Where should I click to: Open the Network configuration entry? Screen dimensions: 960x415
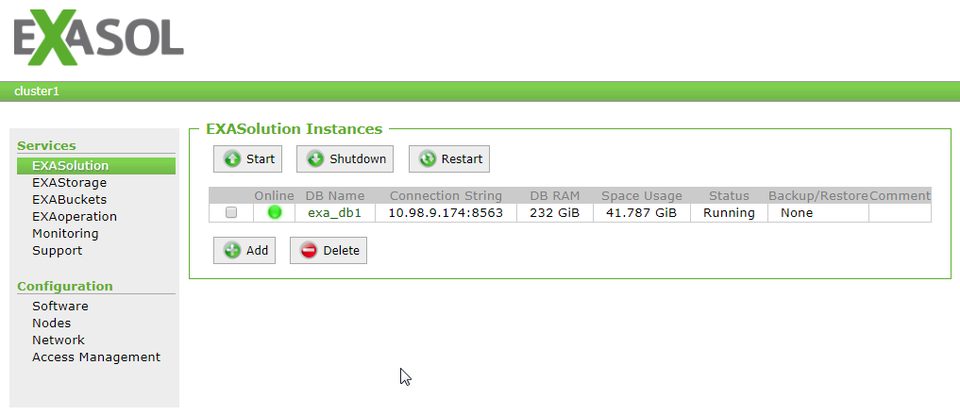(x=58, y=341)
